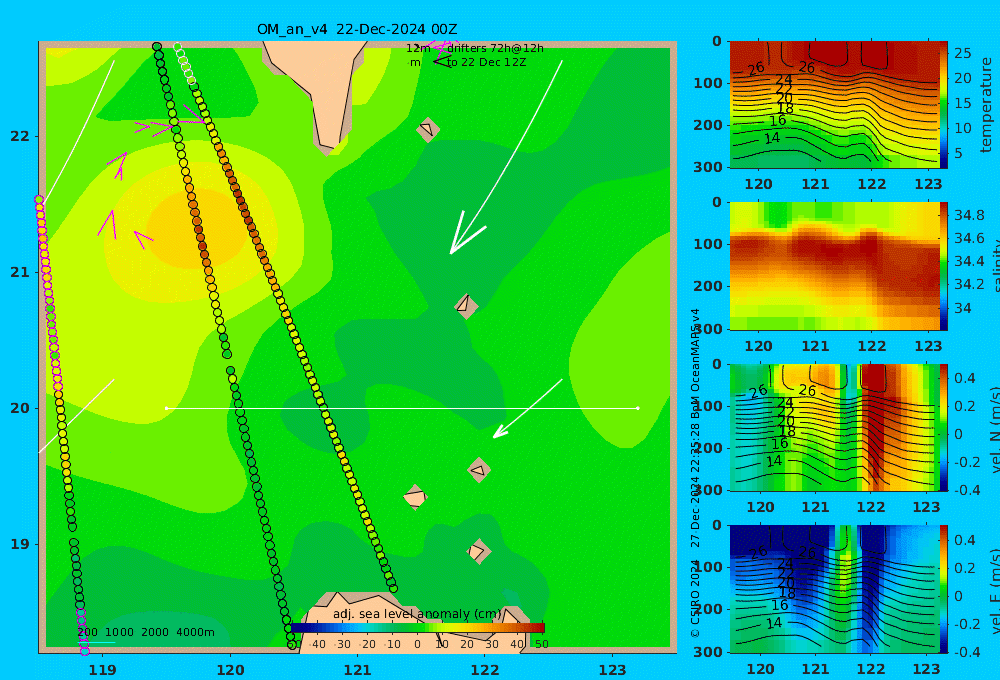Click the 34 tick on salinity colorbar
This screenshot has width=1000, height=680.
click(962, 308)
